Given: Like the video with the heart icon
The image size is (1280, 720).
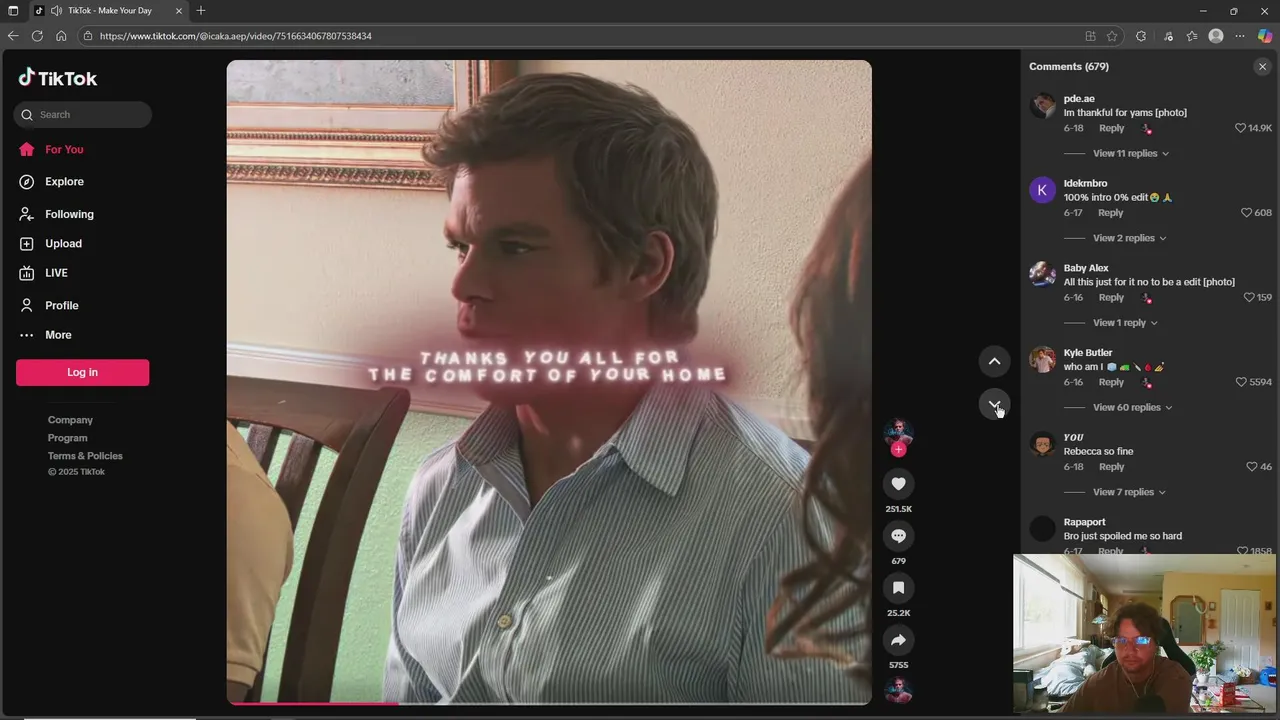Looking at the screenshot, I should (x=898, y=484).
